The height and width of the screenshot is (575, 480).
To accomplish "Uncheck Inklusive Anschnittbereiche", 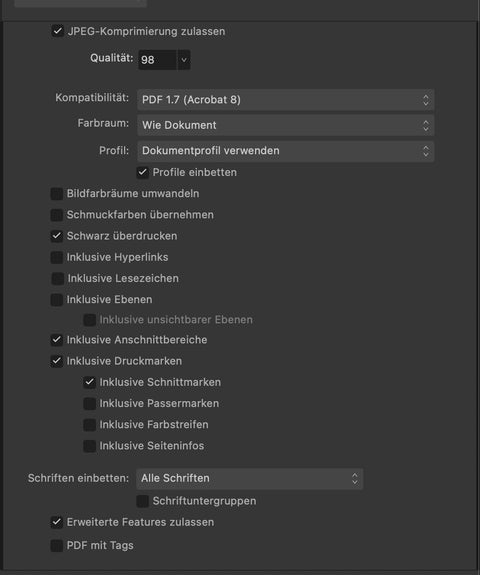I will coord(57,340).
